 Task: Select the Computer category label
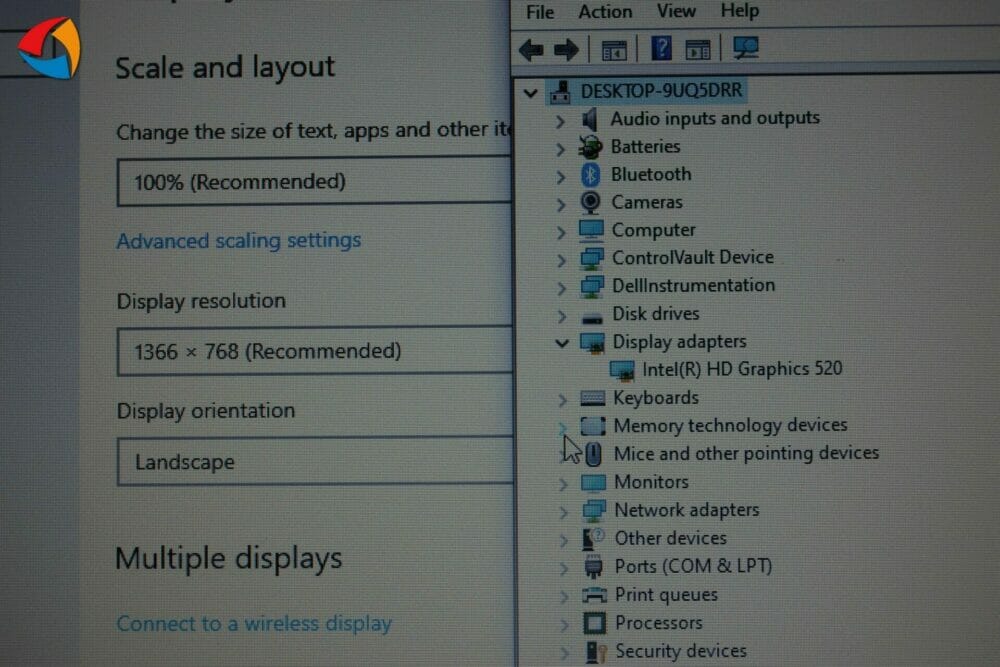pos(654,230)
